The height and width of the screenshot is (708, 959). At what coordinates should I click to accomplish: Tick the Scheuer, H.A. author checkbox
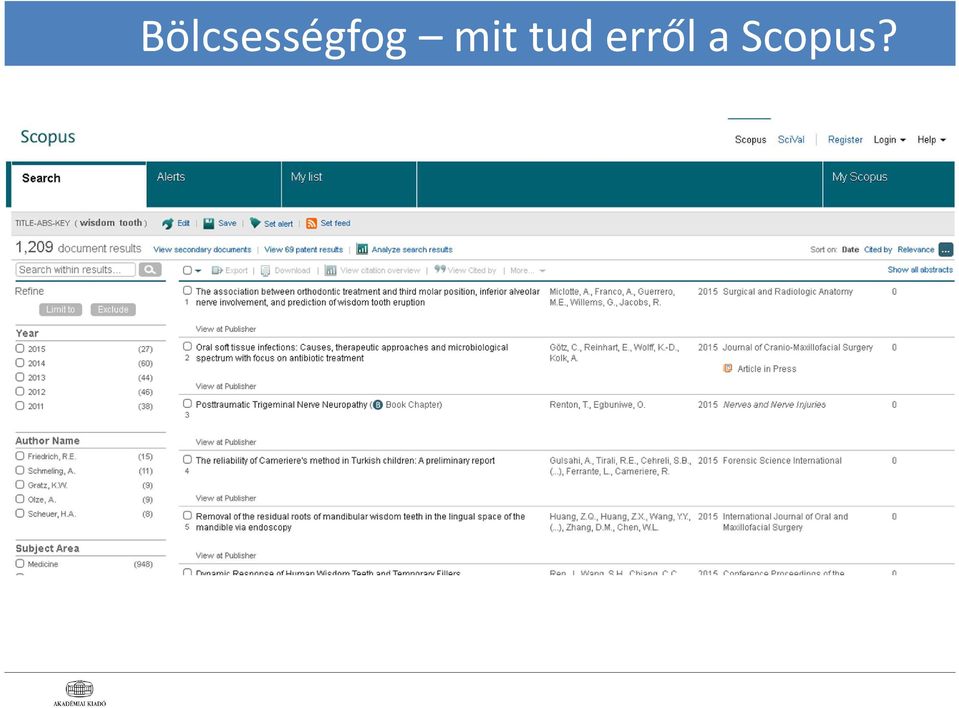pyautogui.click(x=20, y=514)
